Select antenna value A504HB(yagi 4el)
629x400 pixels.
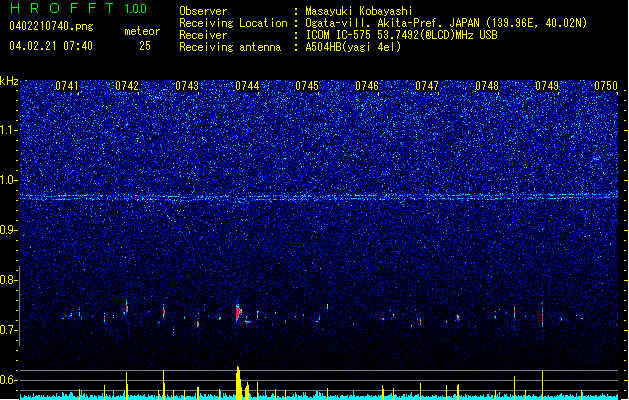click(x=353, y=47)
